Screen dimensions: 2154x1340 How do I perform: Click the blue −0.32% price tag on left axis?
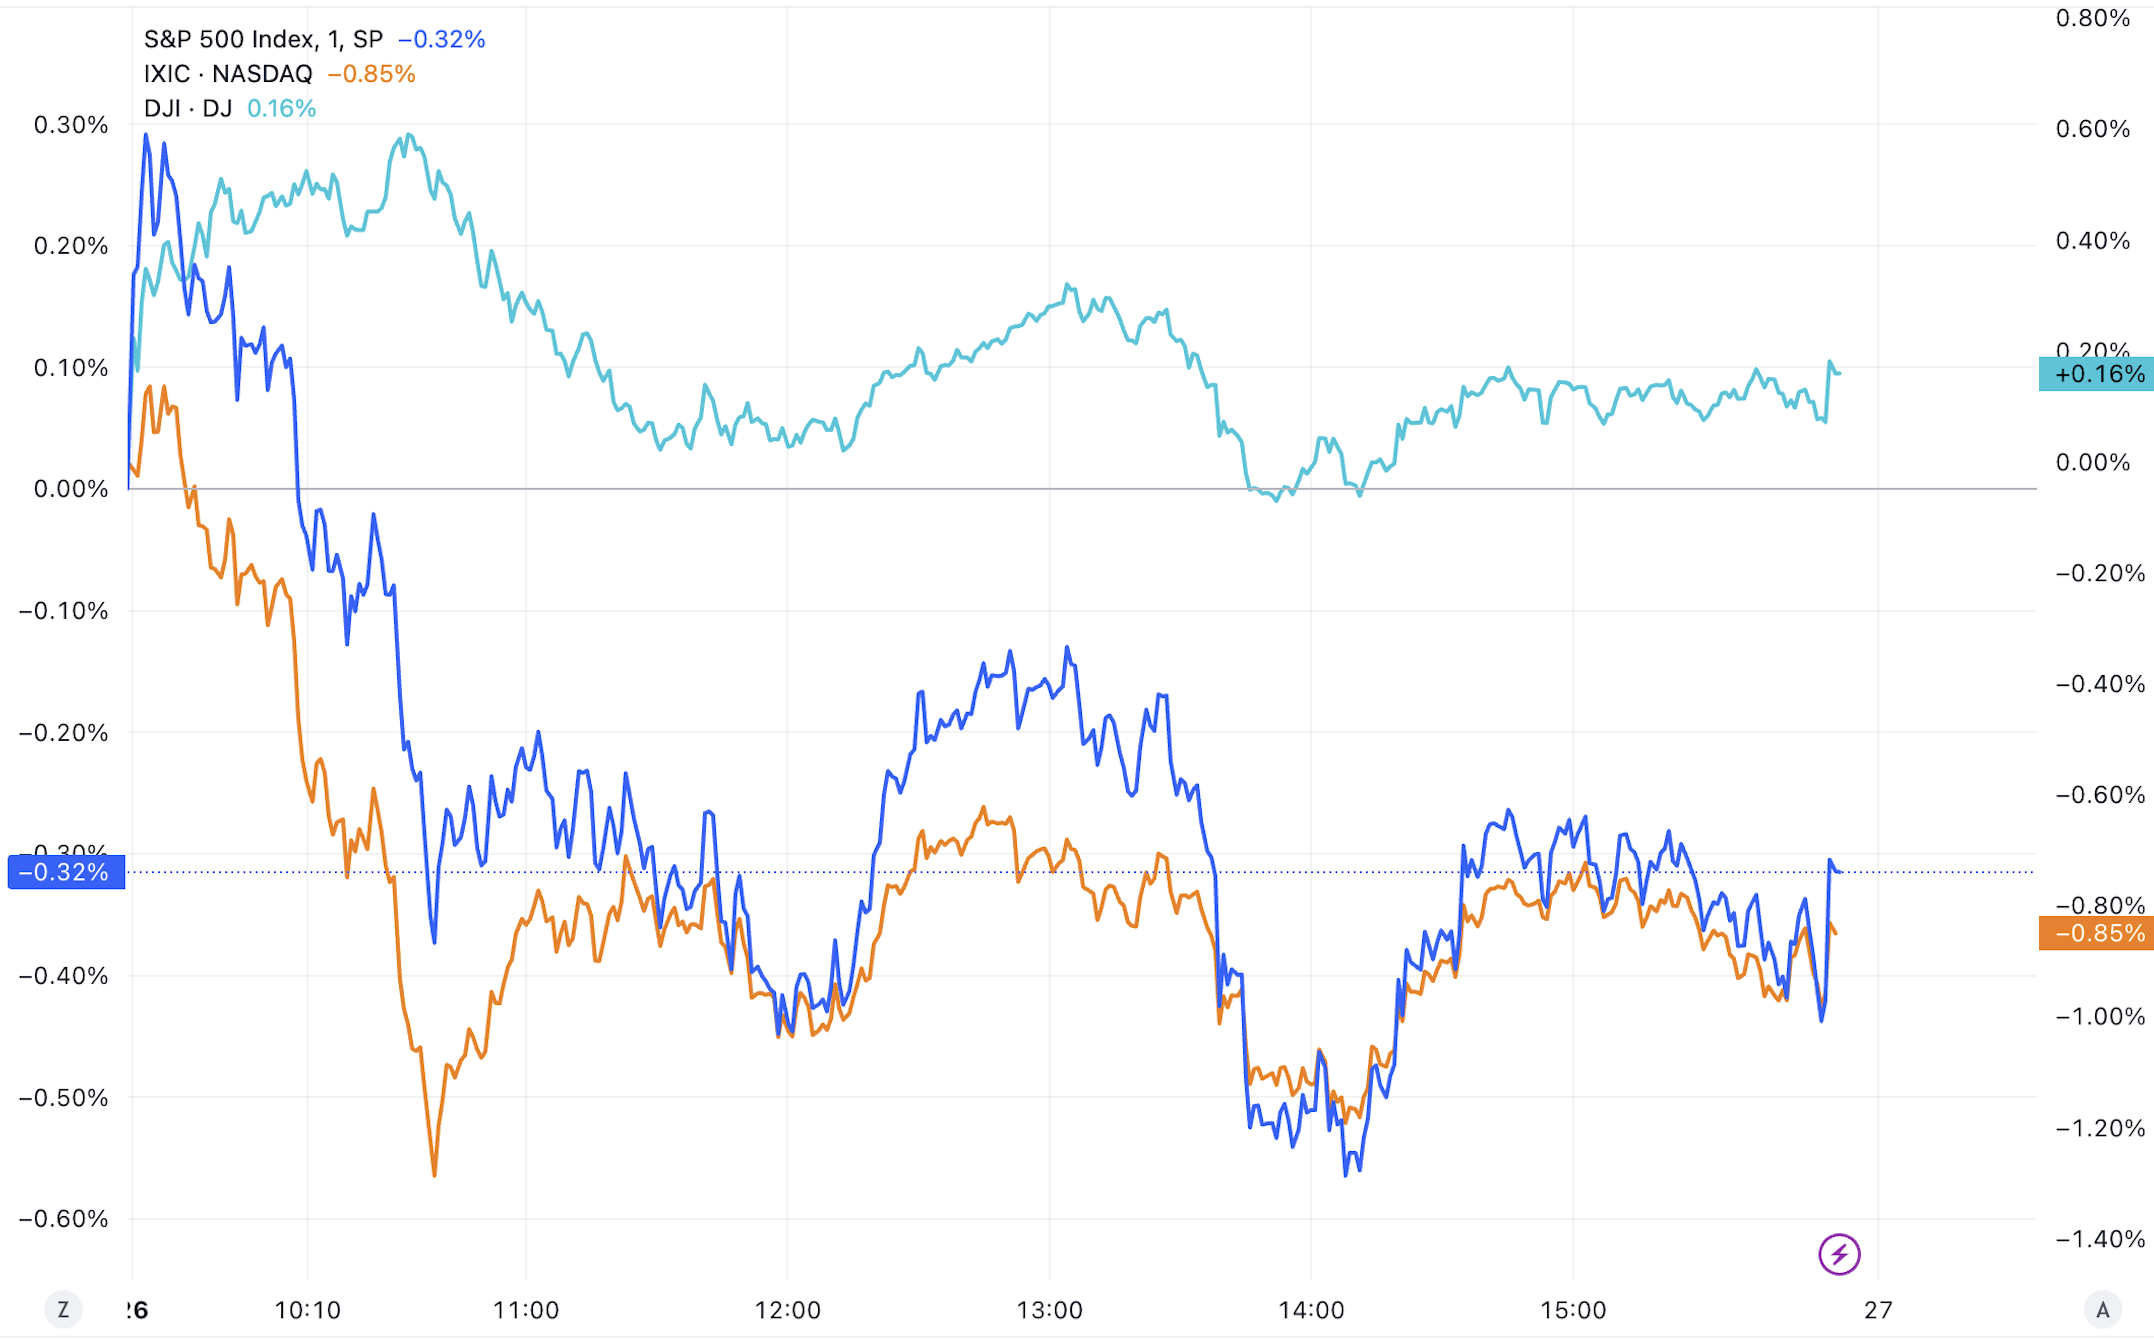(x=66, y=872)
